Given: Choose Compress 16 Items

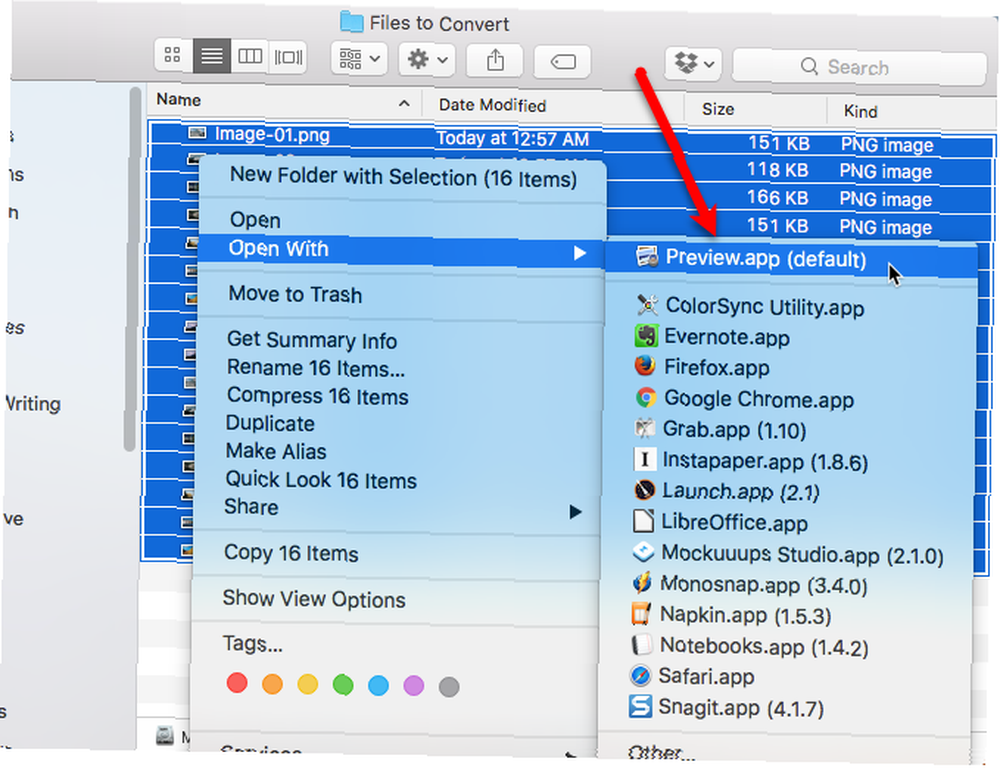Looking at the screenshot, I should [318, 396].
